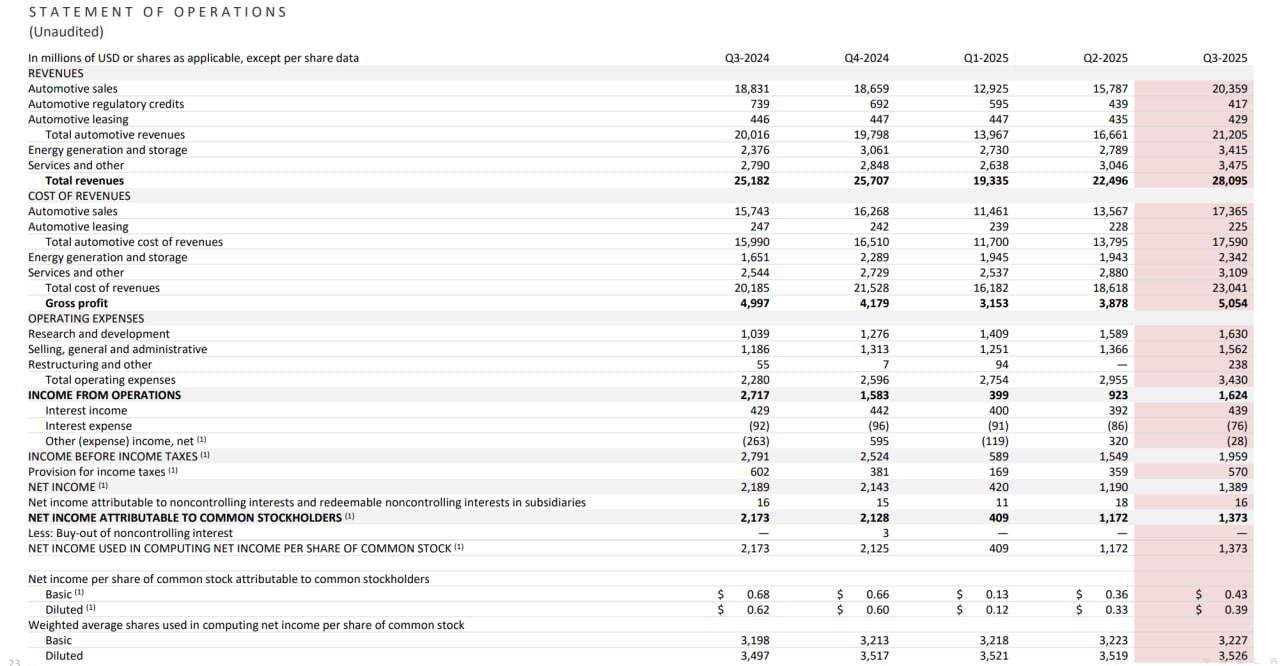
Task: Click the 'Restructuring and other' row label
Action: (90, 365)
